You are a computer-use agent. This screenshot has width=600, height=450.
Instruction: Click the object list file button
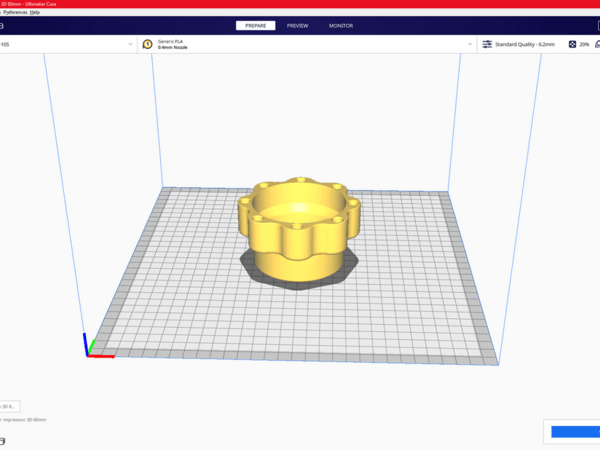8,406
